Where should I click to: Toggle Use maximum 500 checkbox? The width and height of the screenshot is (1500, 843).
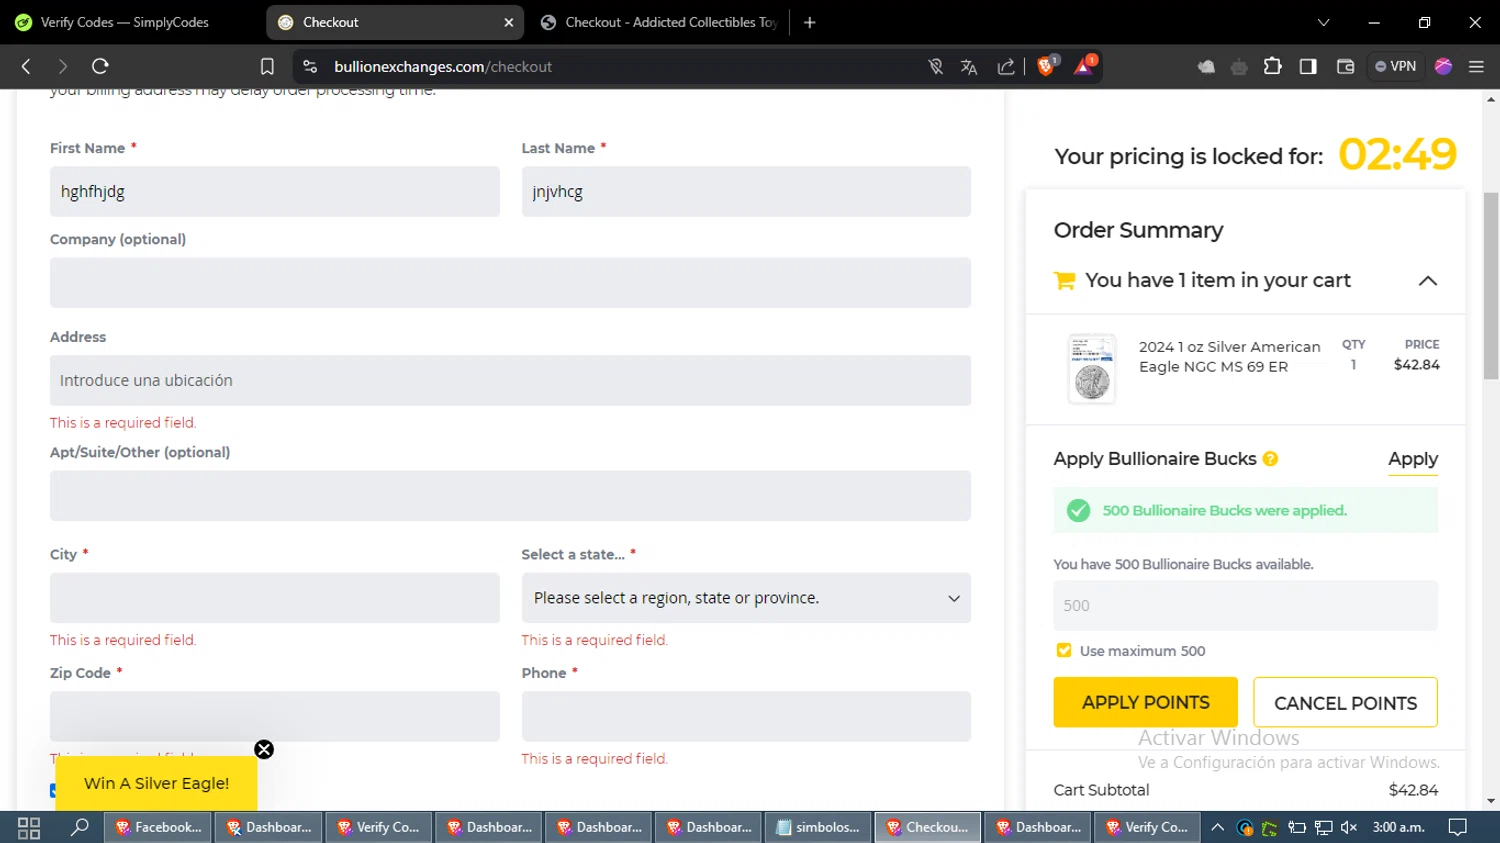pyautogui.click(x=1064, y=651)
